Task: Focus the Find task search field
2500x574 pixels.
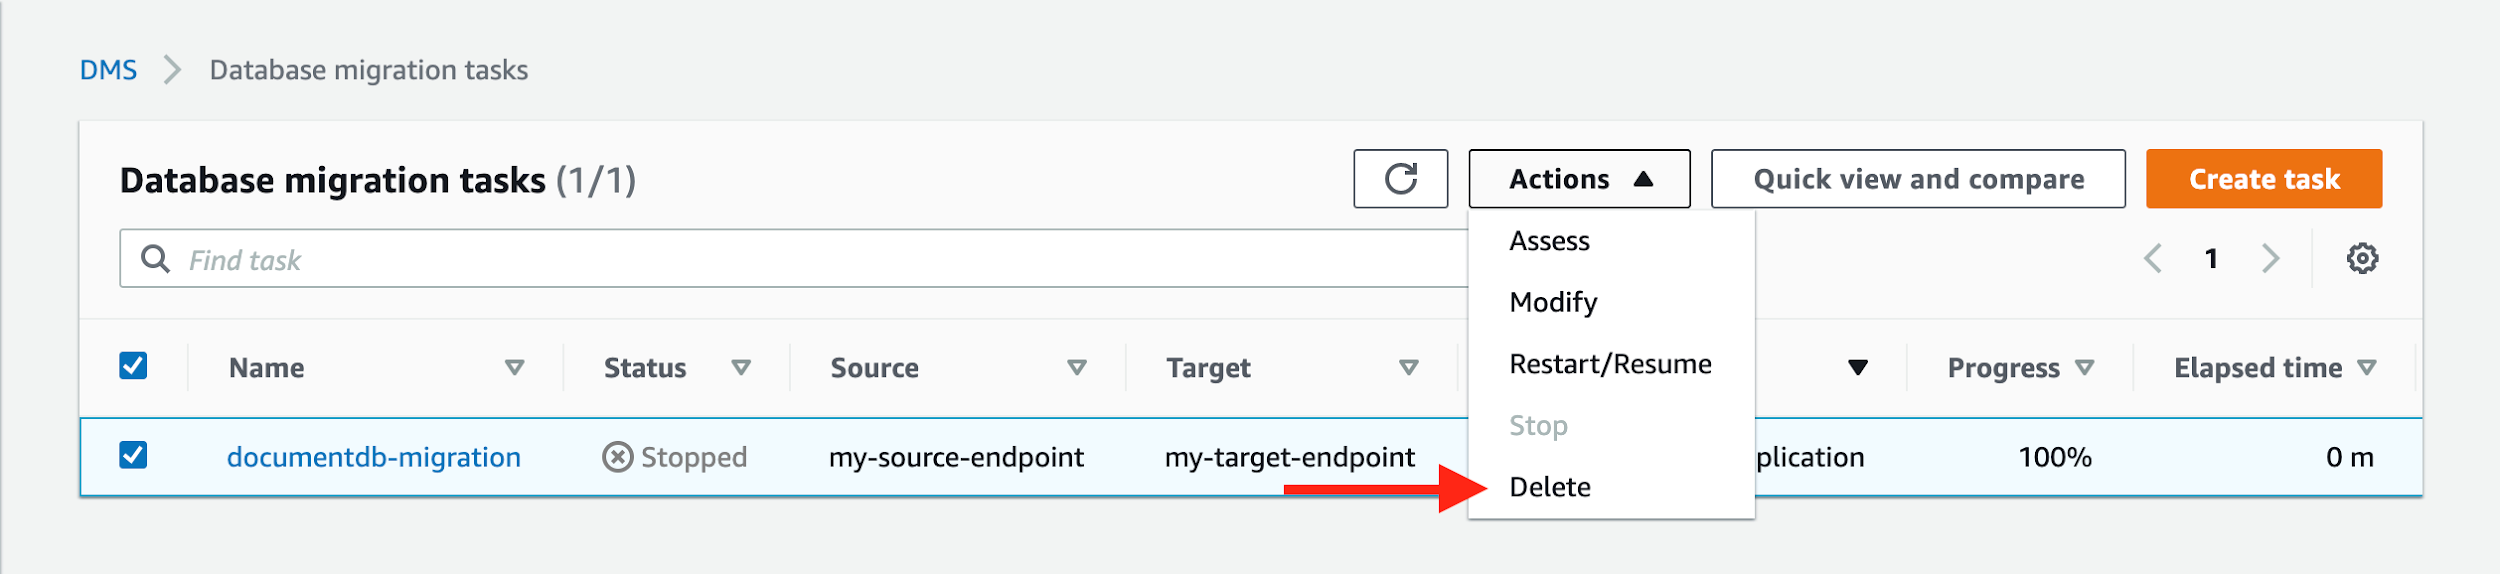Action: click(800, 260)
